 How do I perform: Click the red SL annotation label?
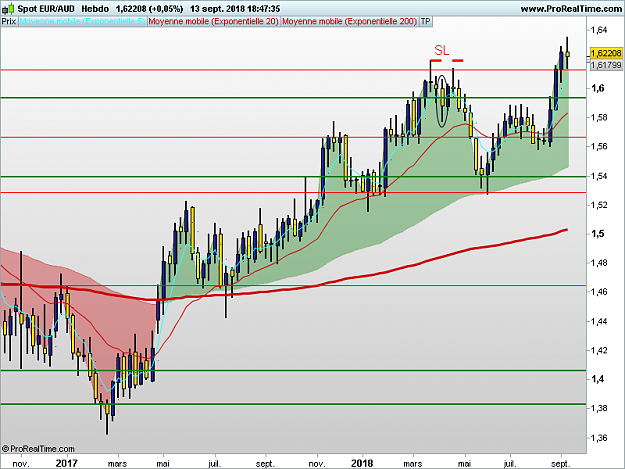(x=441, y=51)
